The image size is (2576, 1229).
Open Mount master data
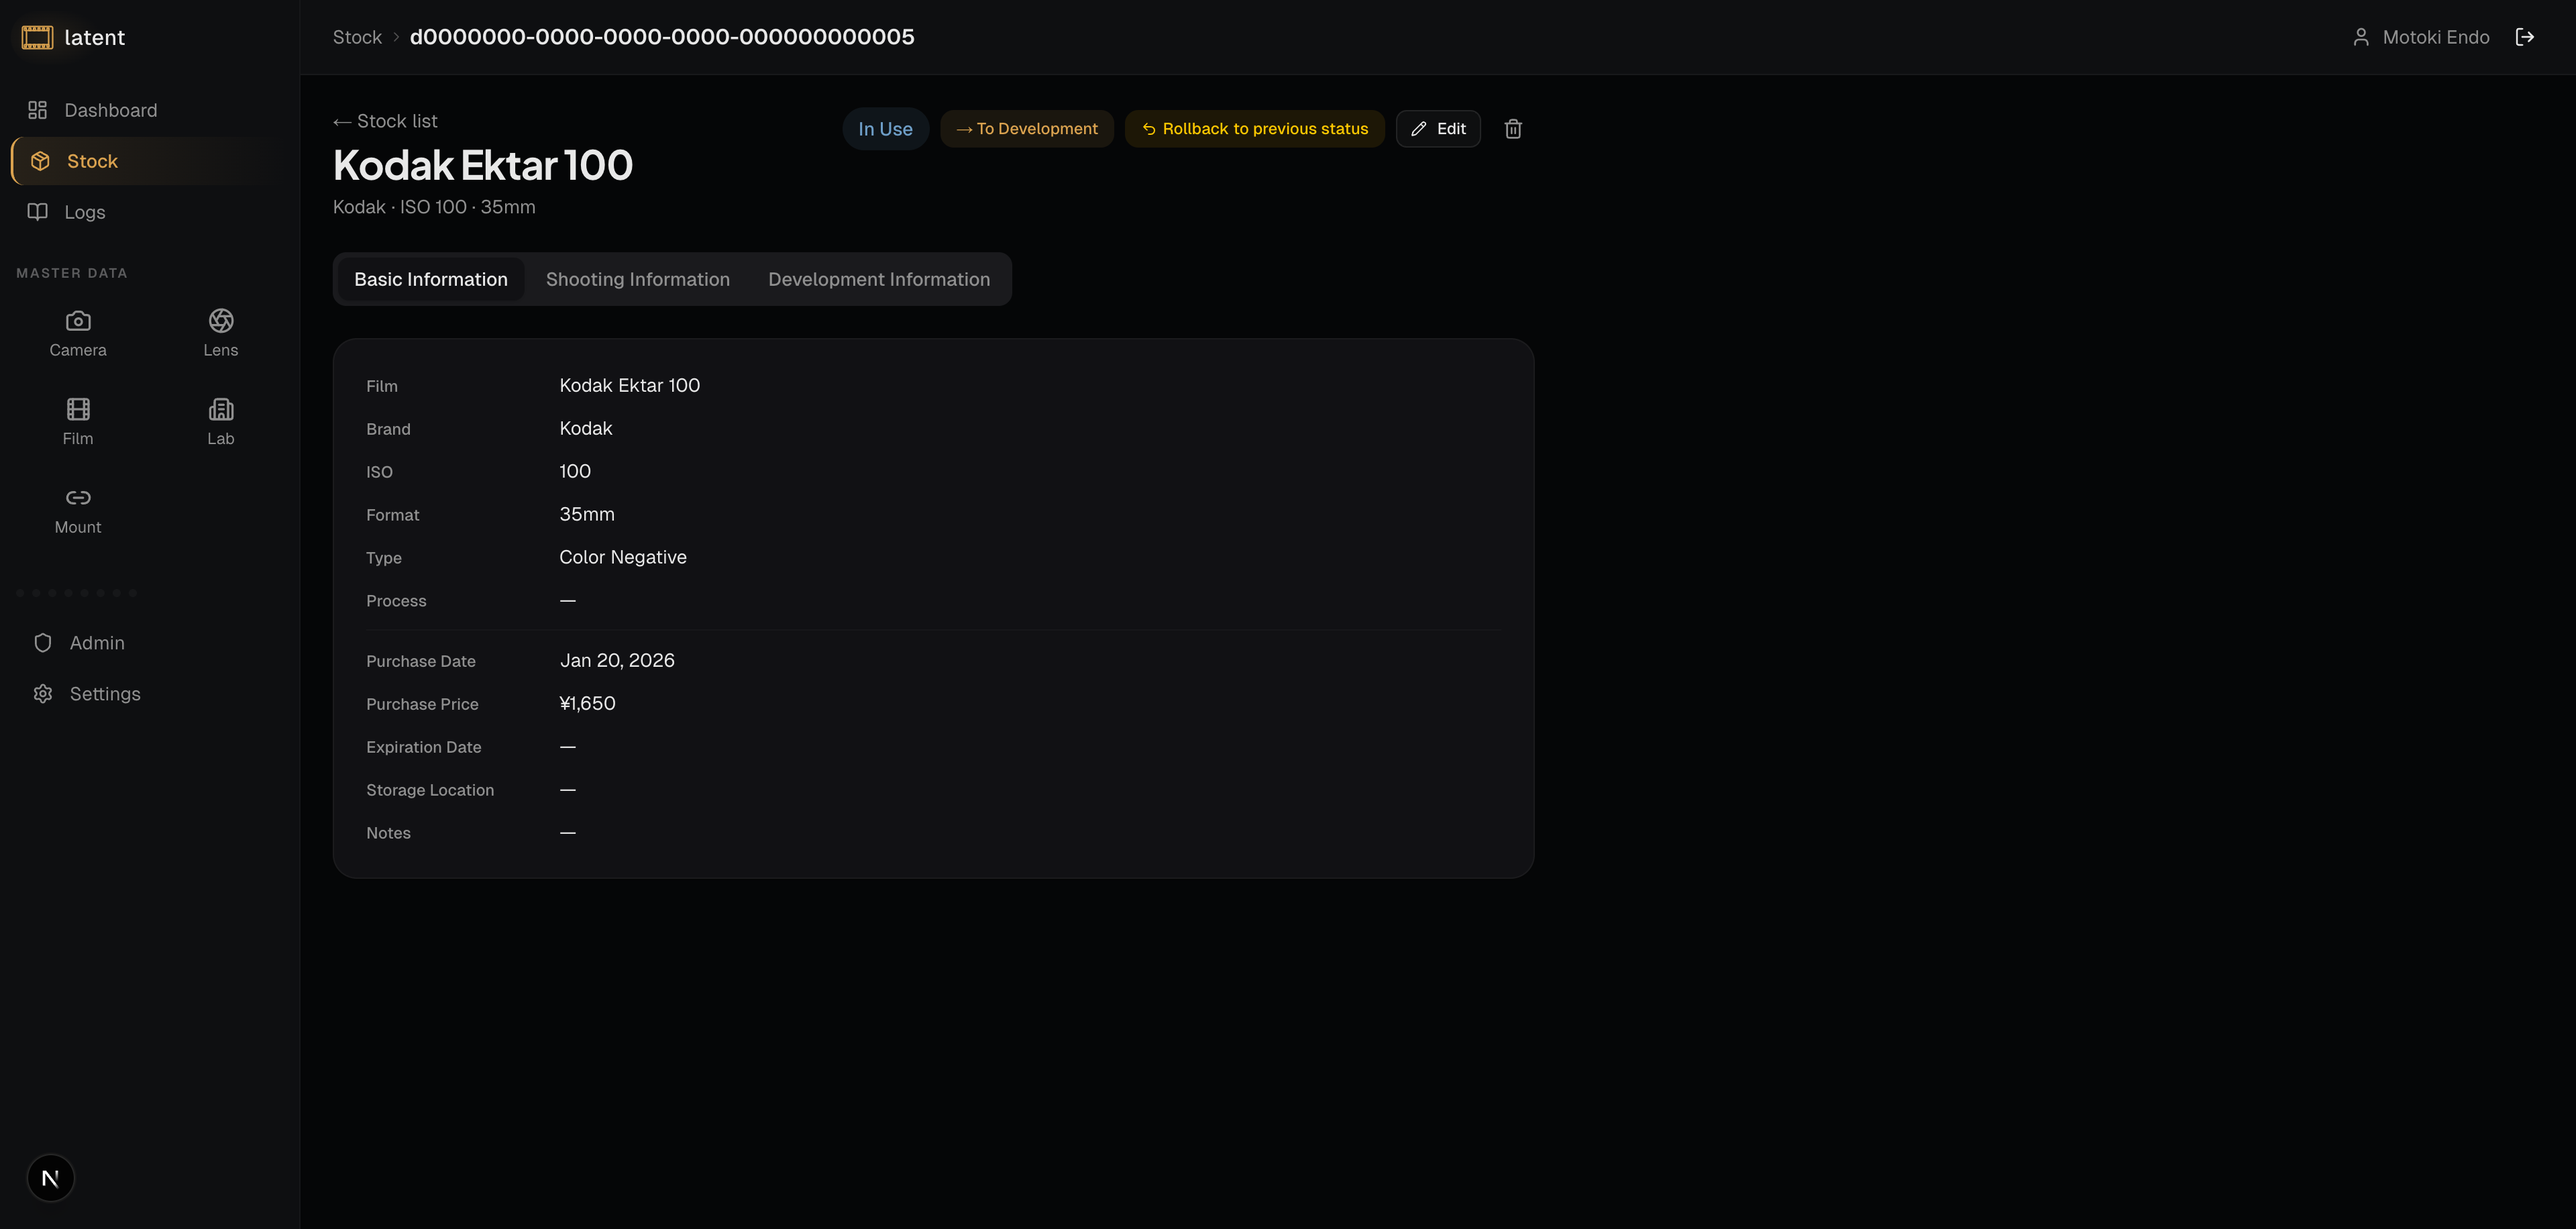tap(78, 510)
